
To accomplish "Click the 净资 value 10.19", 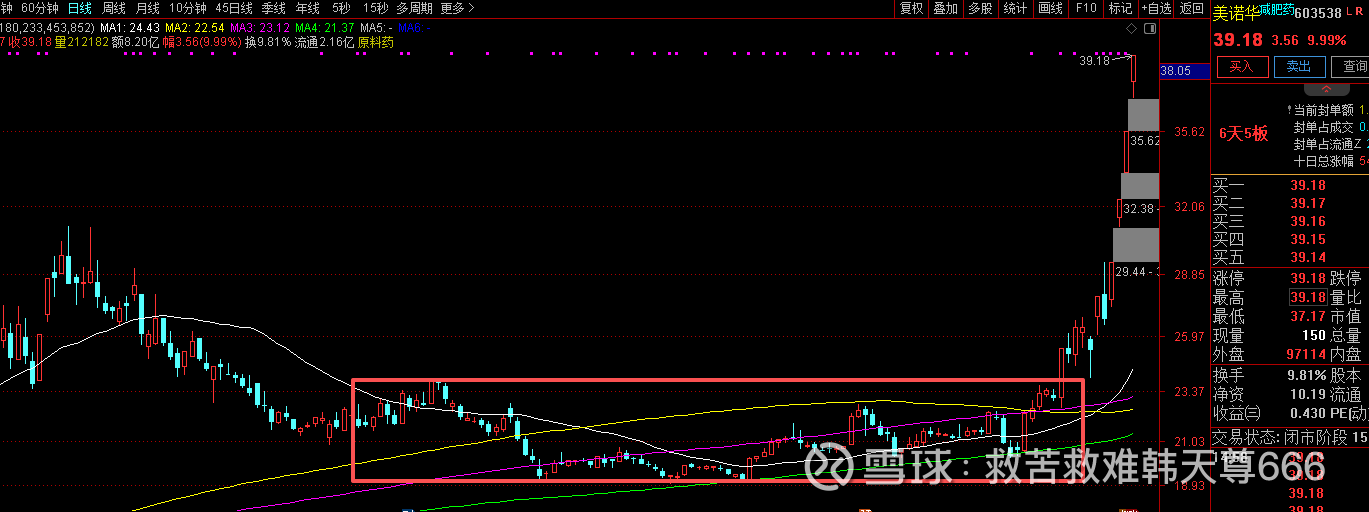I will 1307,394.
